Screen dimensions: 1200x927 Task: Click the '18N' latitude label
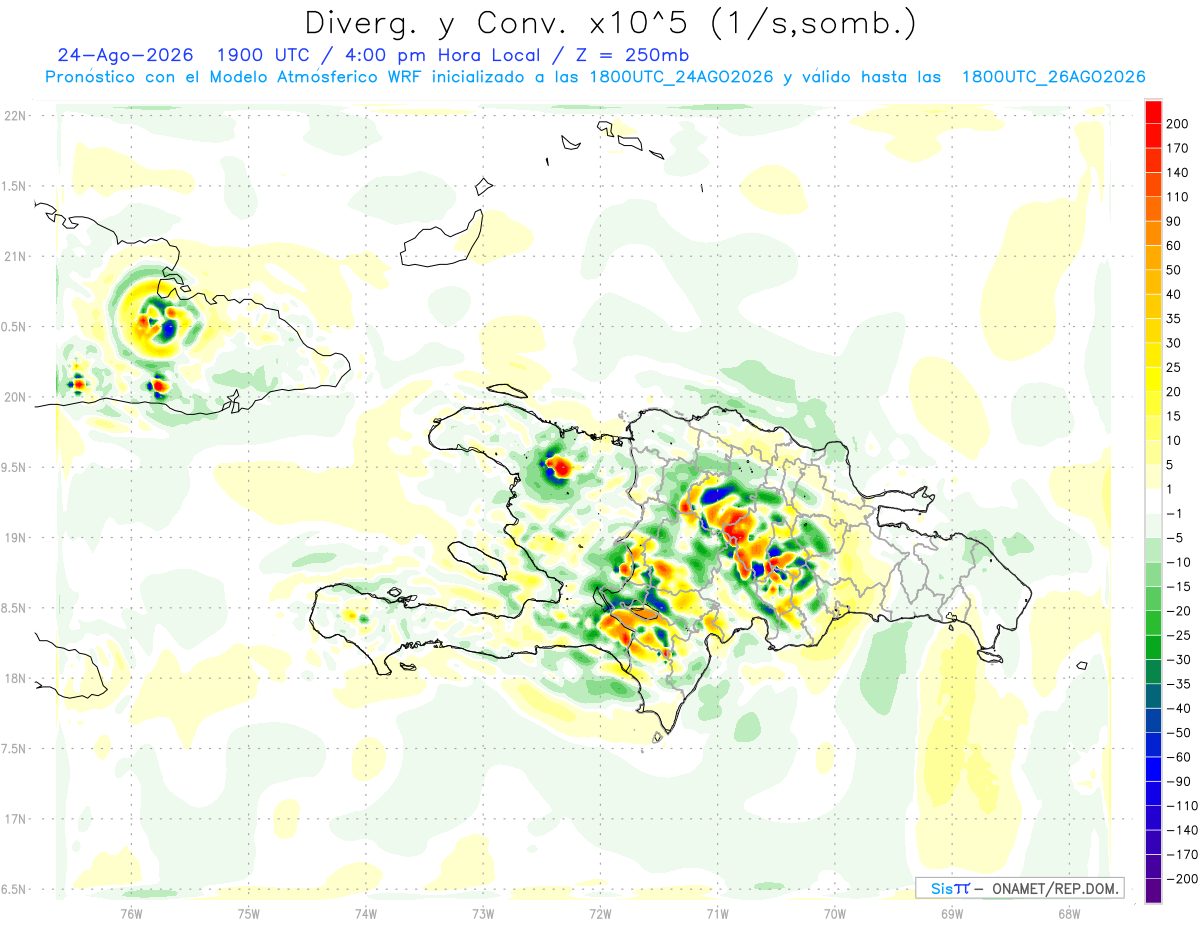(15, 678)
